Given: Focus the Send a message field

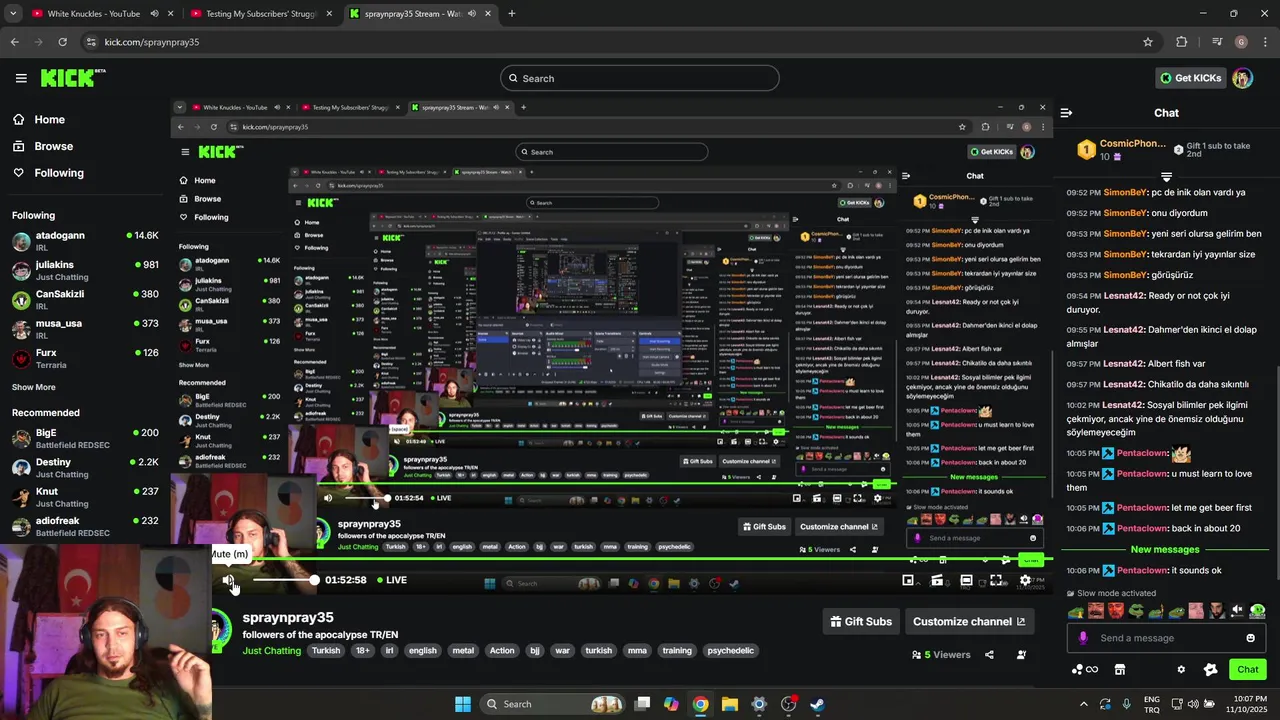Looking at the screenshot, I should pyautogui.click(x=1166, y=638).
